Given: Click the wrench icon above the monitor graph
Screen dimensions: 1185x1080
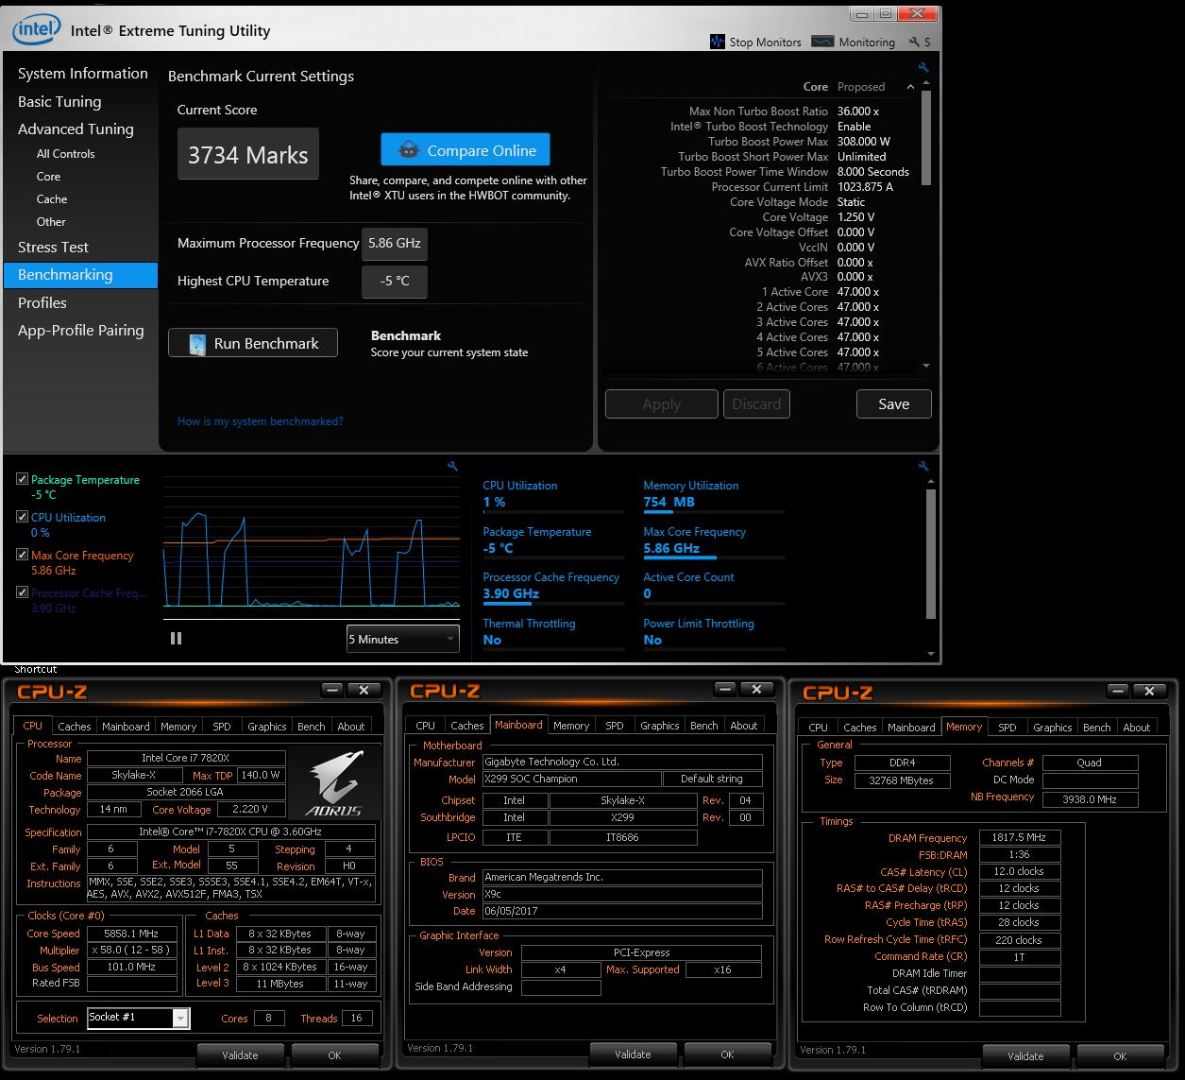Looking at the screenshot, I should coord(452,466).
